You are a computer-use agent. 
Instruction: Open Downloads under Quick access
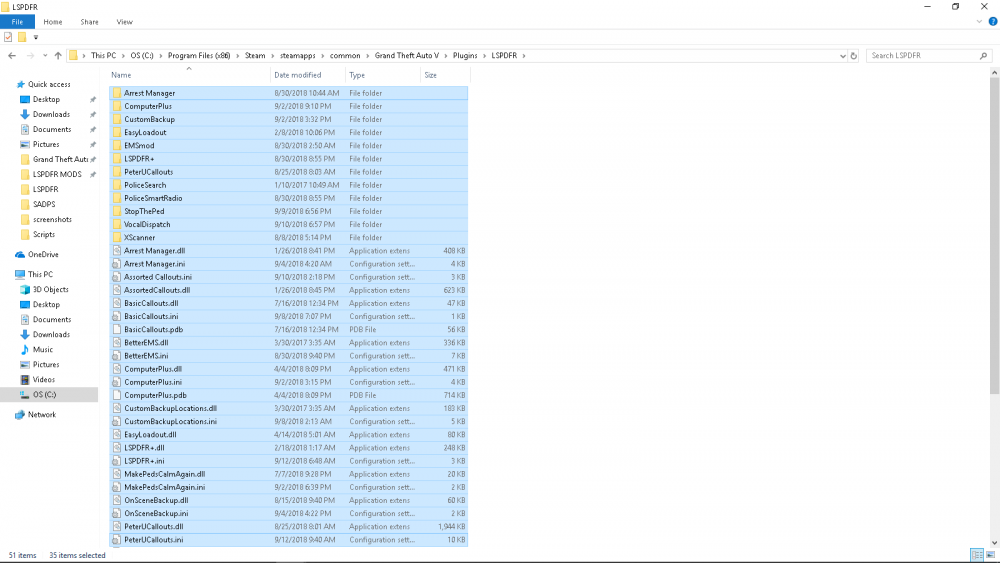[51, 114]
